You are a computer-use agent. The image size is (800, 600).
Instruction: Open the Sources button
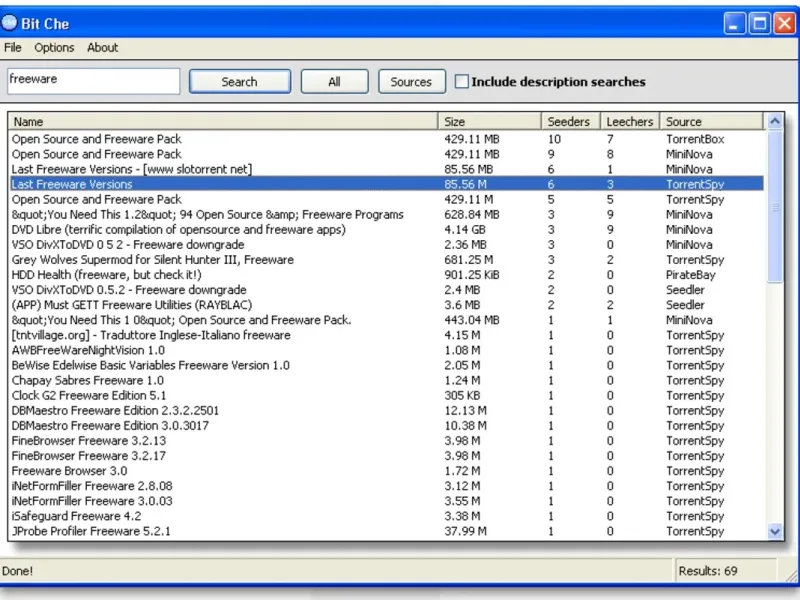(x=411, y=82)
